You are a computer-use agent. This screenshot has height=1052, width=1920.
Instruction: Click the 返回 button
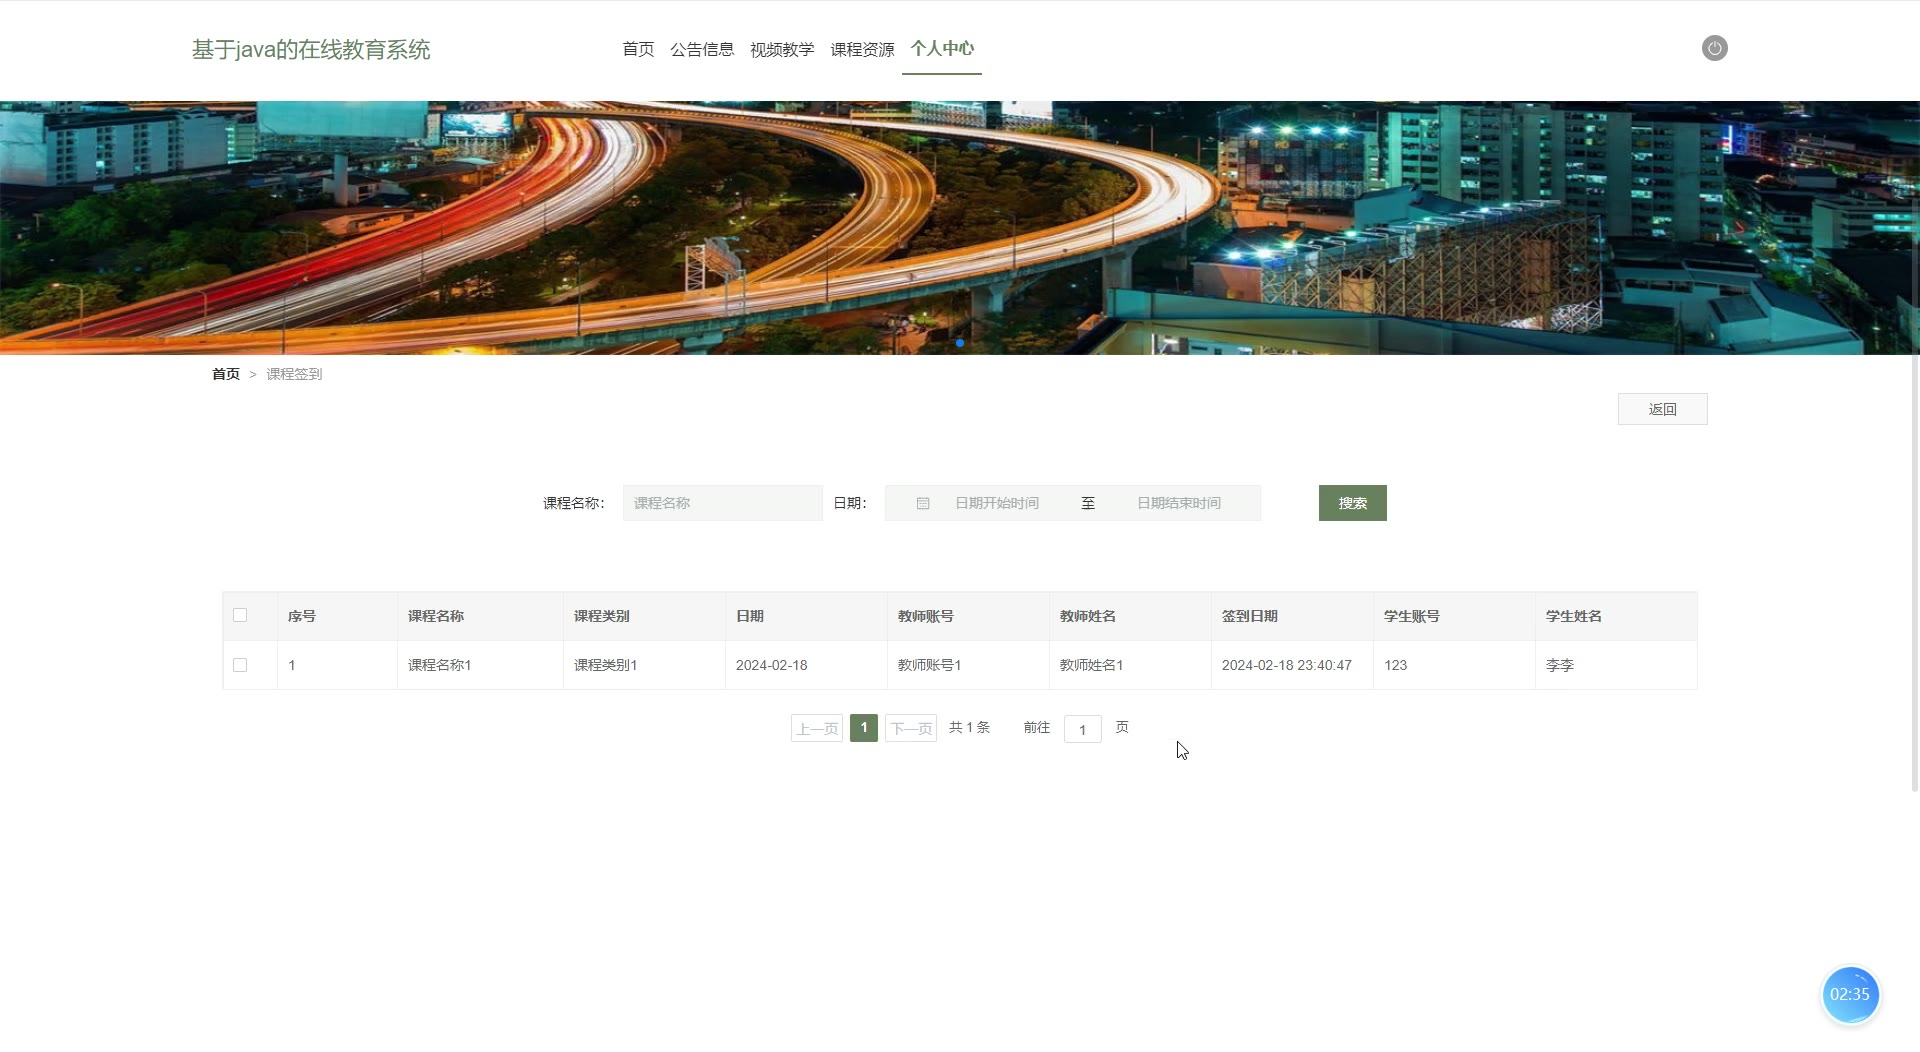(1662, 409)
